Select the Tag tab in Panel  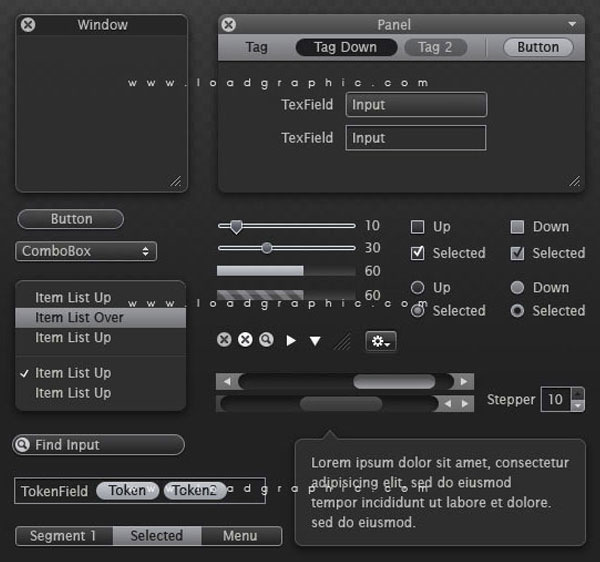256,47
